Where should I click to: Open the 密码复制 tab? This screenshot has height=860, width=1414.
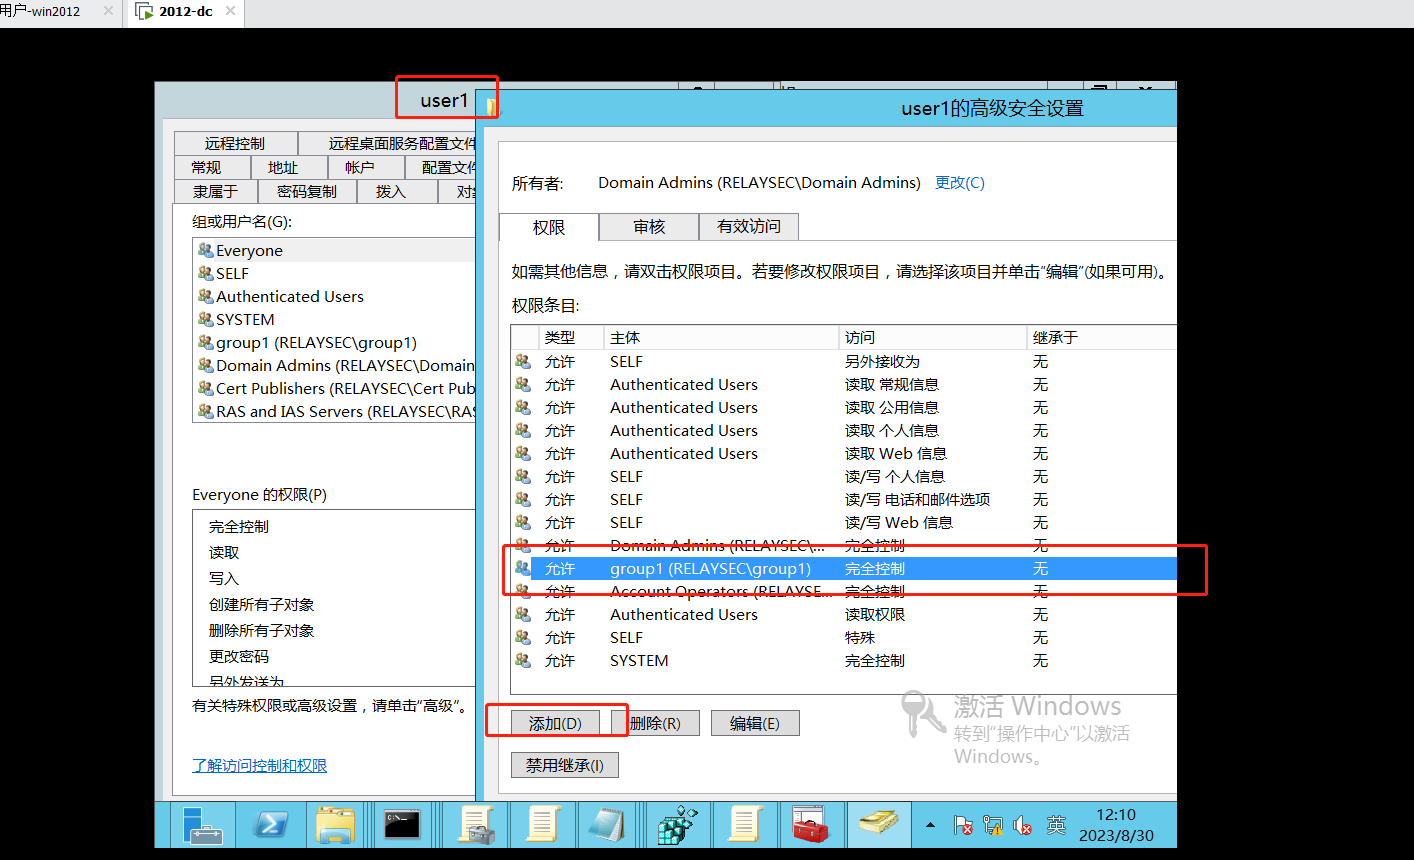pyautogui.click(x=307, y=191)
